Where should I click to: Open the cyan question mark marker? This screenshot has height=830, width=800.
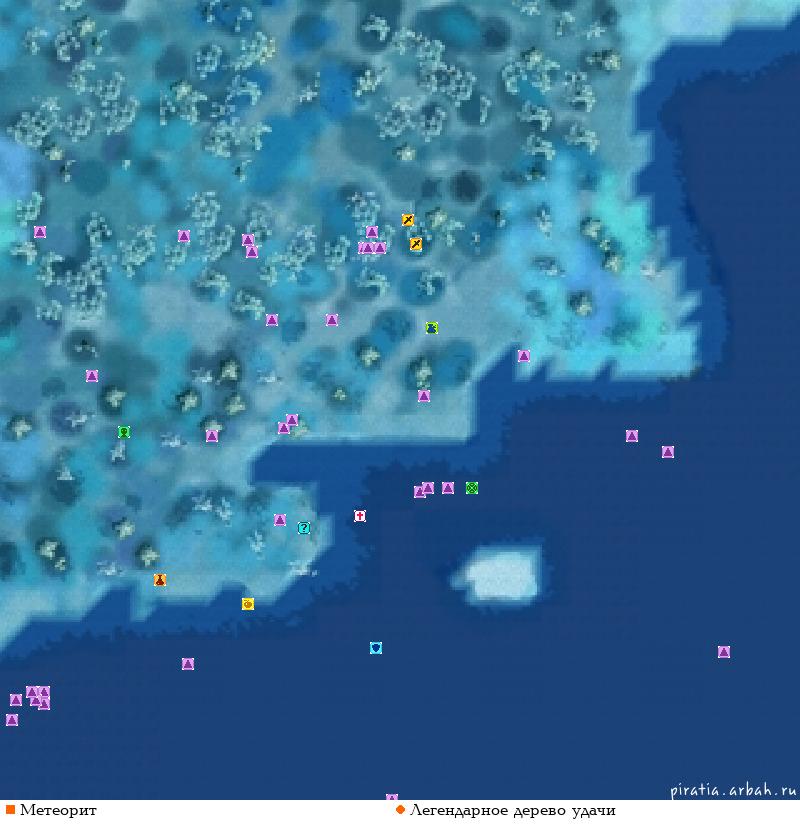pos(303,527)
